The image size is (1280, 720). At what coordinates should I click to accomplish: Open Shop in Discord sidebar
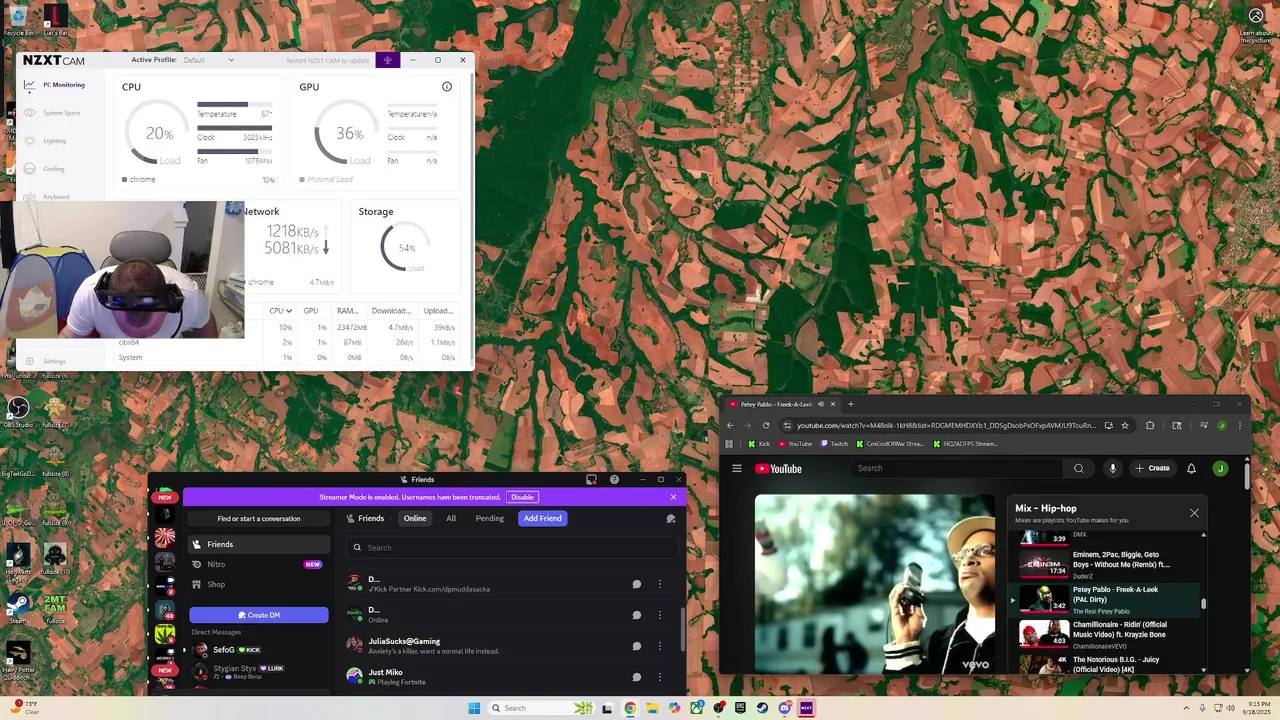259,584
